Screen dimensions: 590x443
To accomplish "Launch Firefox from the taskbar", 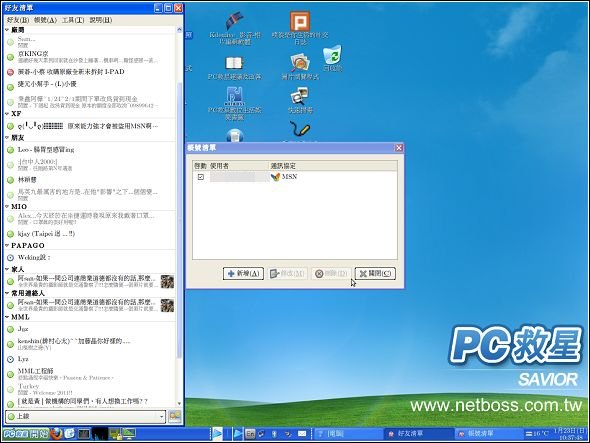I will click(57, 434).
